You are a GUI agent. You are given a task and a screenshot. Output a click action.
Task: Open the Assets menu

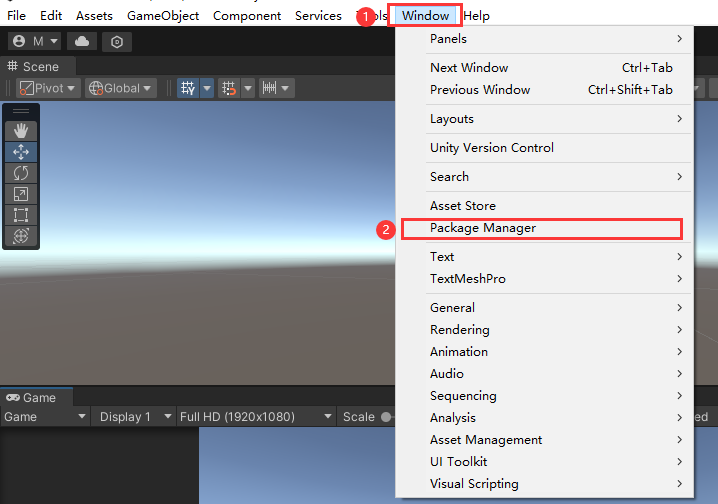point(94,16)
